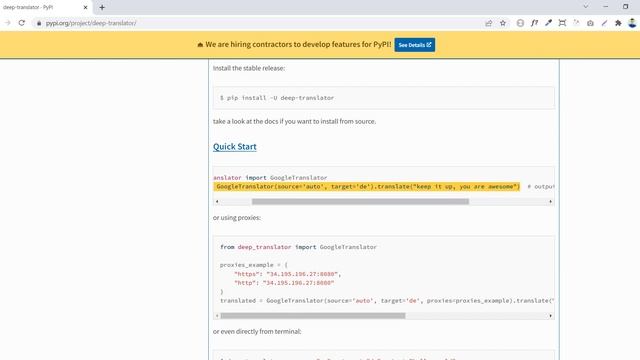Viewport: 640px width, 360px height.
Task: Click the camera screenshot extension
Action: (x=590, y=23)
